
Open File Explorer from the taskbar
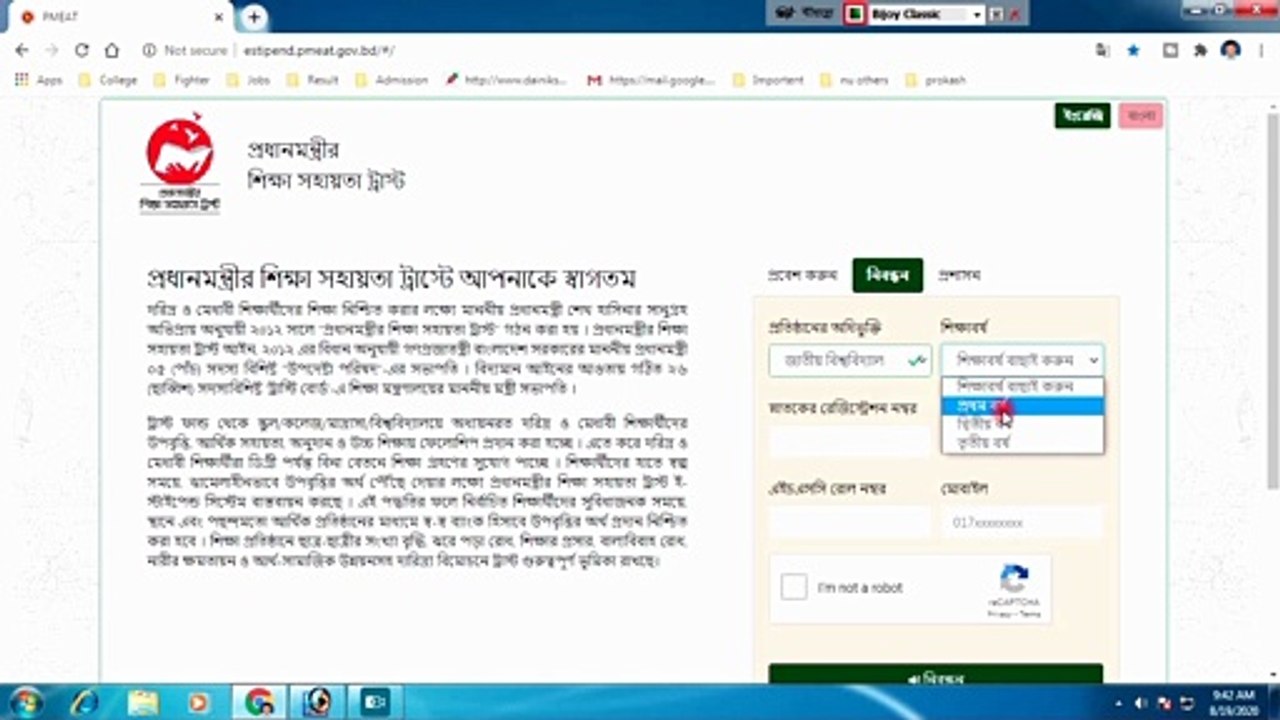point(143,702)
